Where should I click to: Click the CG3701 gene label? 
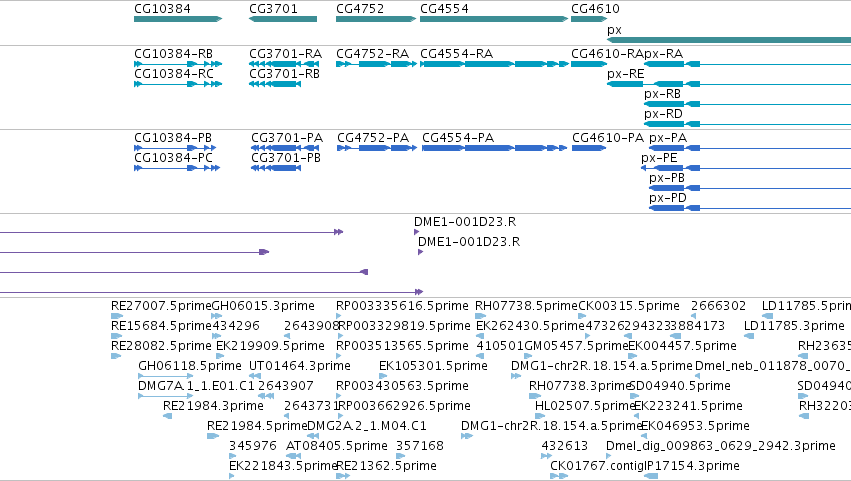(x=274, y=9)
